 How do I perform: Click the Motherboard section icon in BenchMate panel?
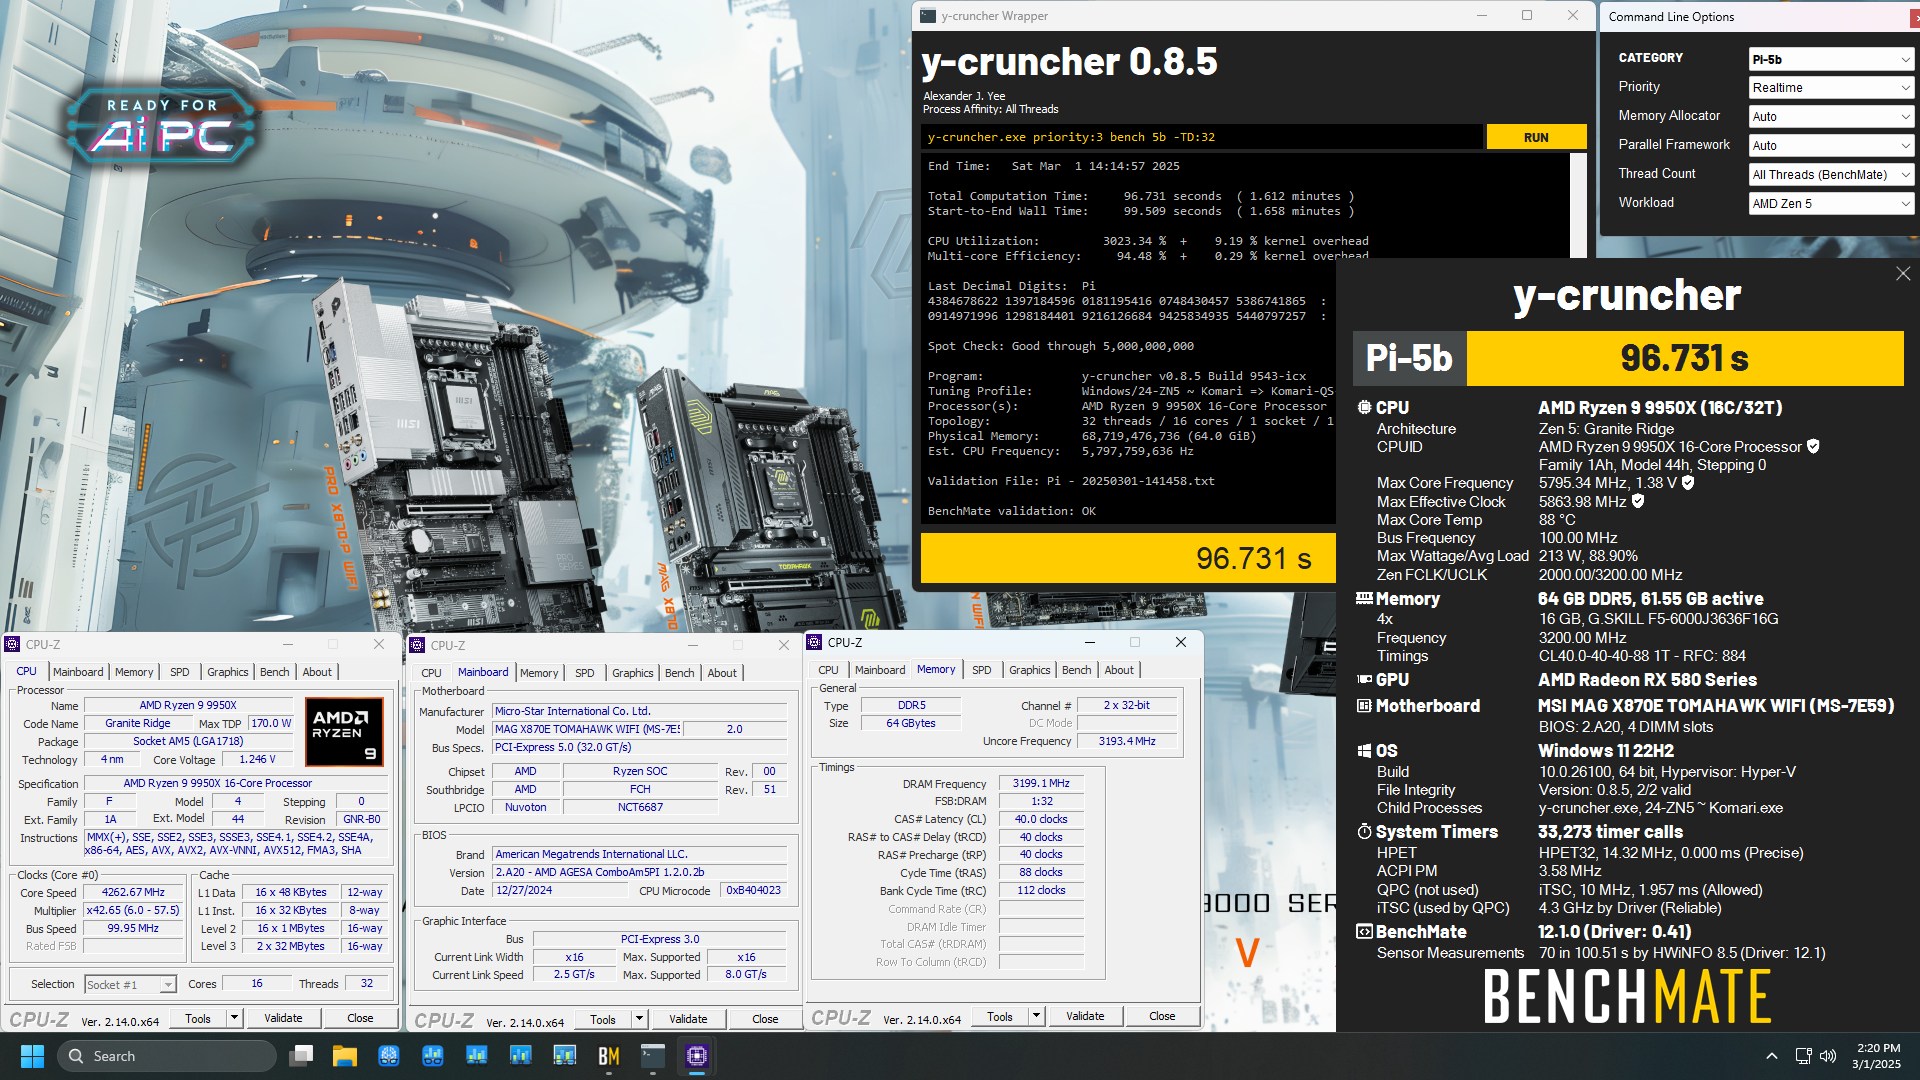(1364, 706)
